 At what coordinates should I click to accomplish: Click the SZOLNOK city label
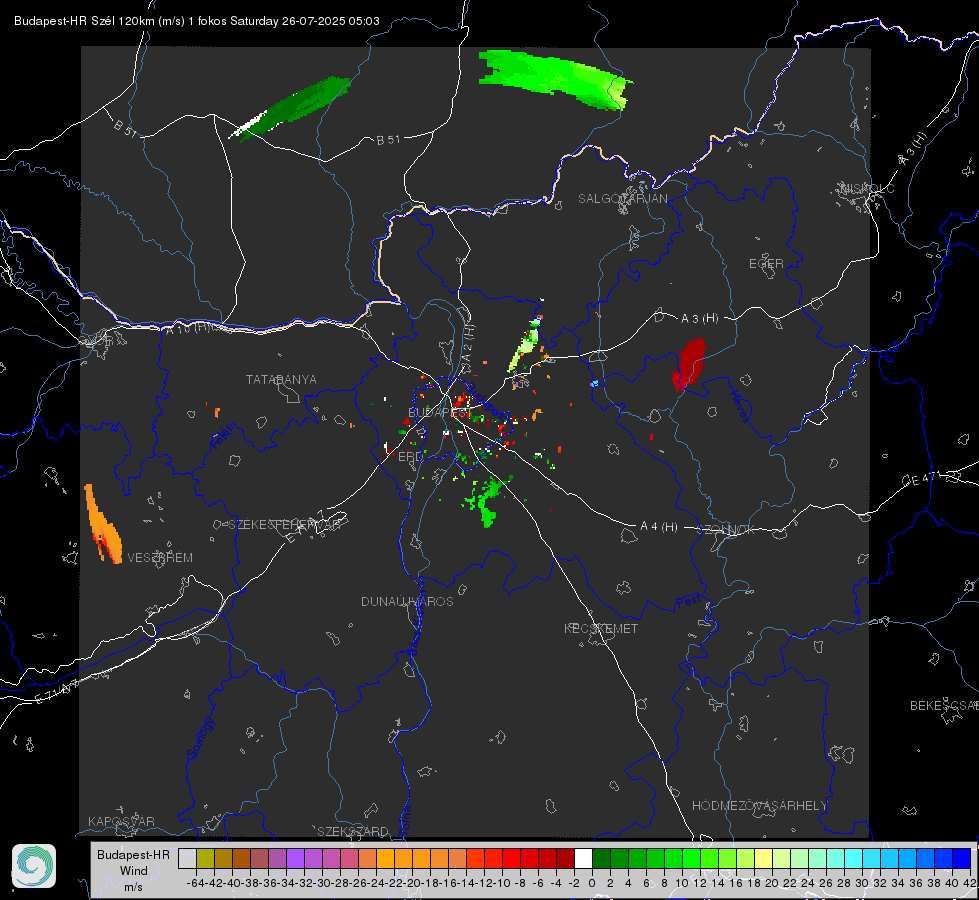726,530
